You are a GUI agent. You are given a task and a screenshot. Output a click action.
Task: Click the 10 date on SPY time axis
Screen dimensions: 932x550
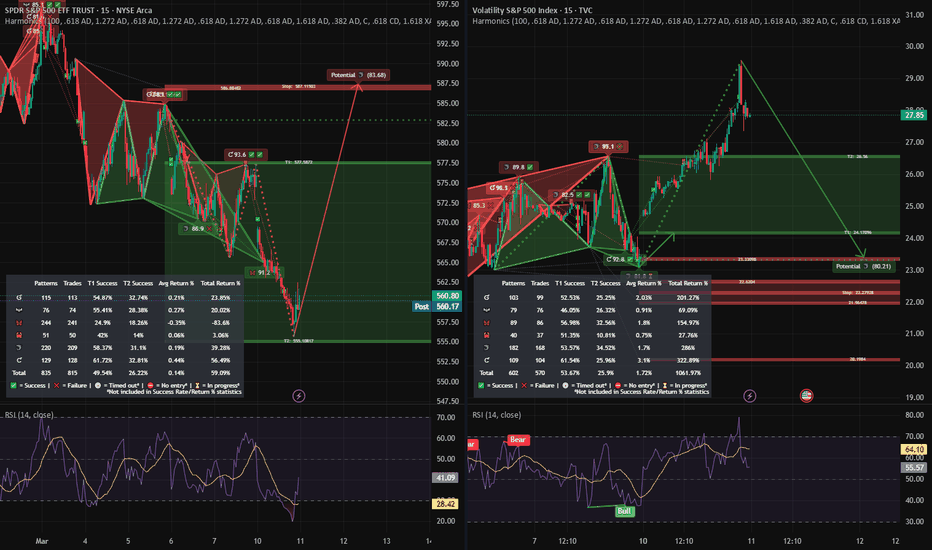257,541
